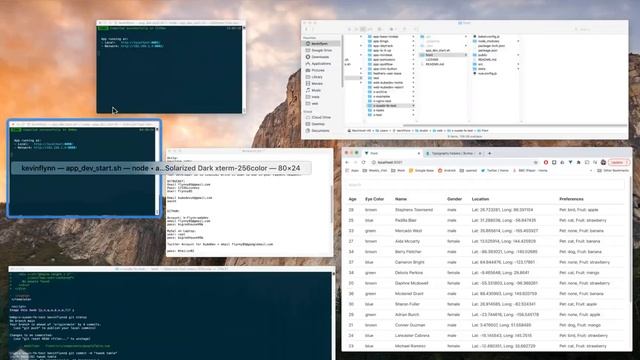Image resolution: width=640 pixels, height=360 pixels.
Task: Expand the public folder chevron in Finder
Action: (518, 55)
